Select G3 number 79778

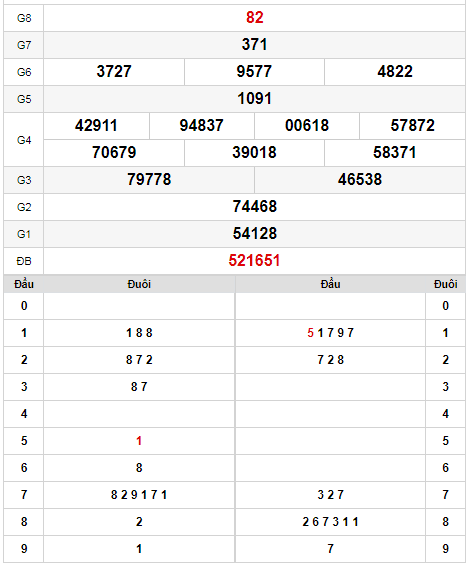point(149,179)
